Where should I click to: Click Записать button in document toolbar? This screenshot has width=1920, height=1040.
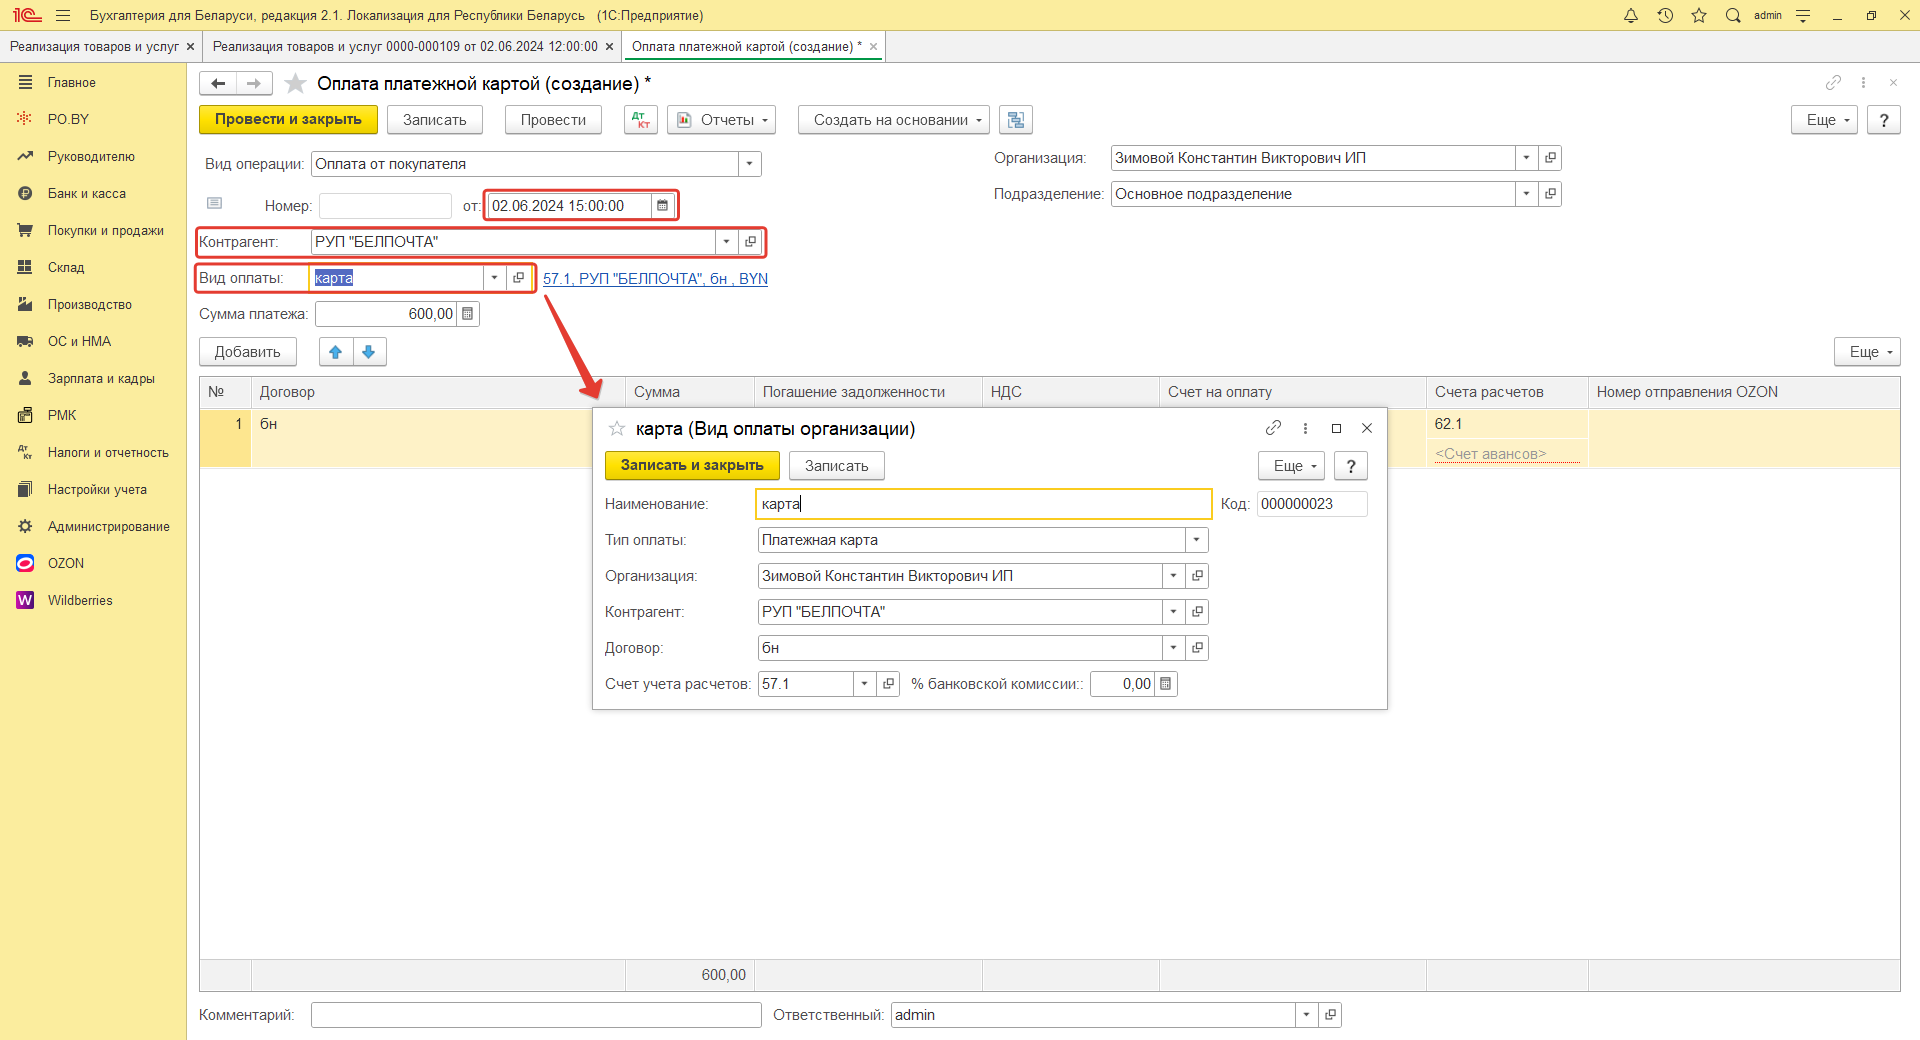[x=434, y=120]
